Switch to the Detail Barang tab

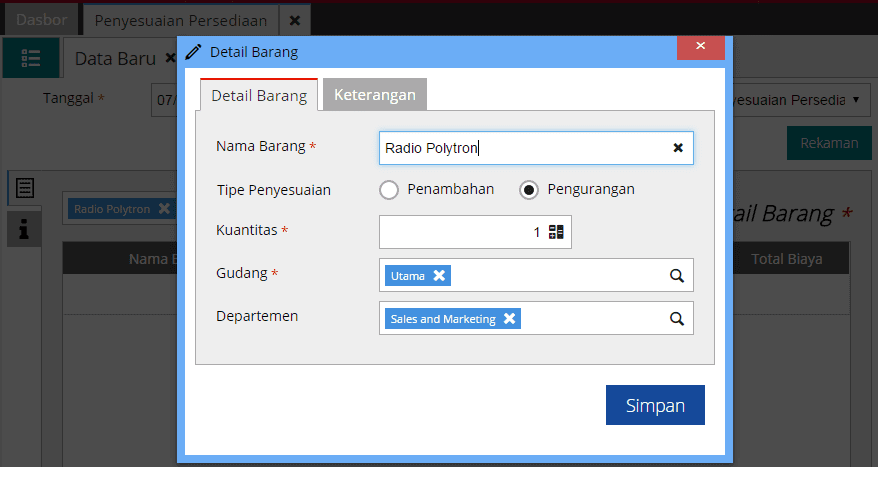[259, 96]
